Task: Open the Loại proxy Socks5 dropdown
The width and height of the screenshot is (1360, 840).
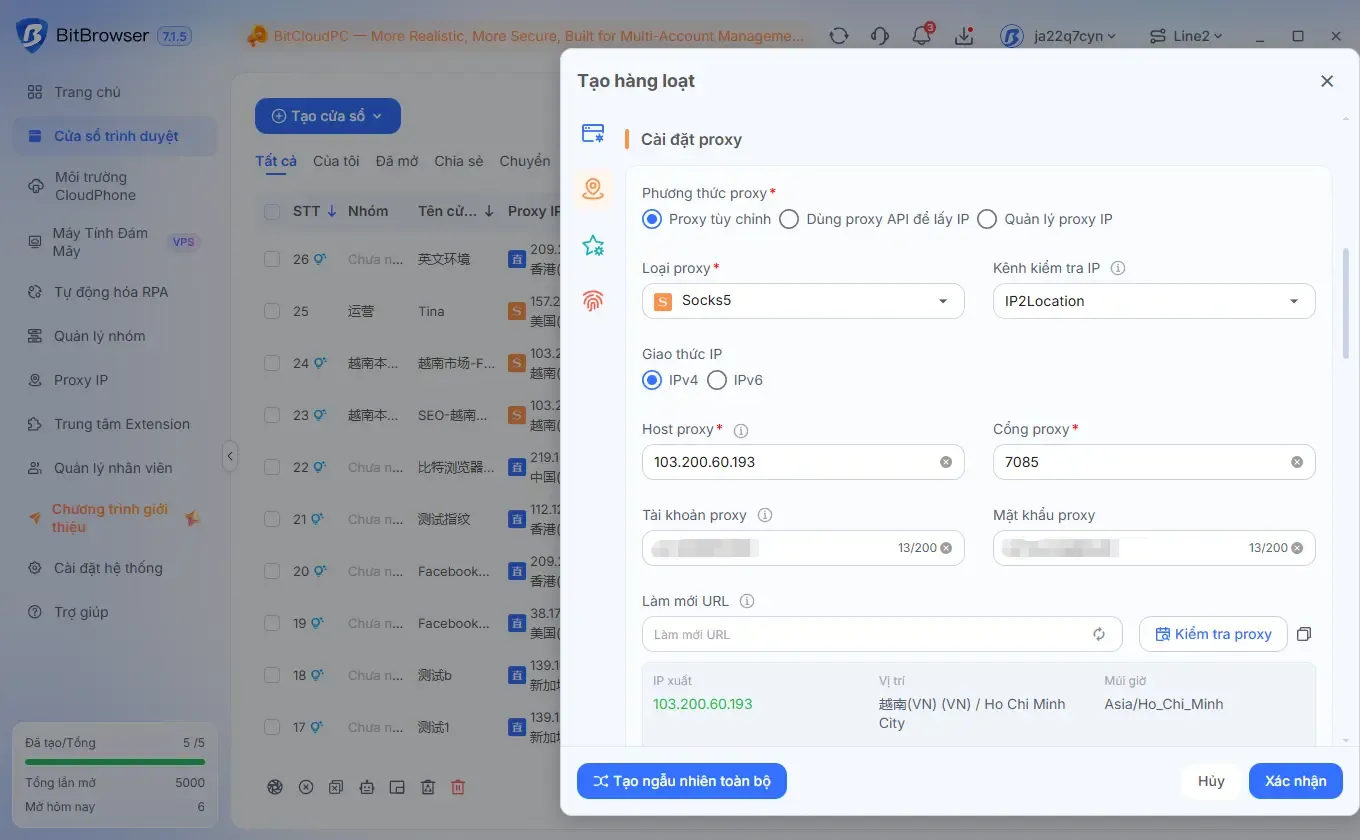Action: pyautogui.click(x=803, y=301)
